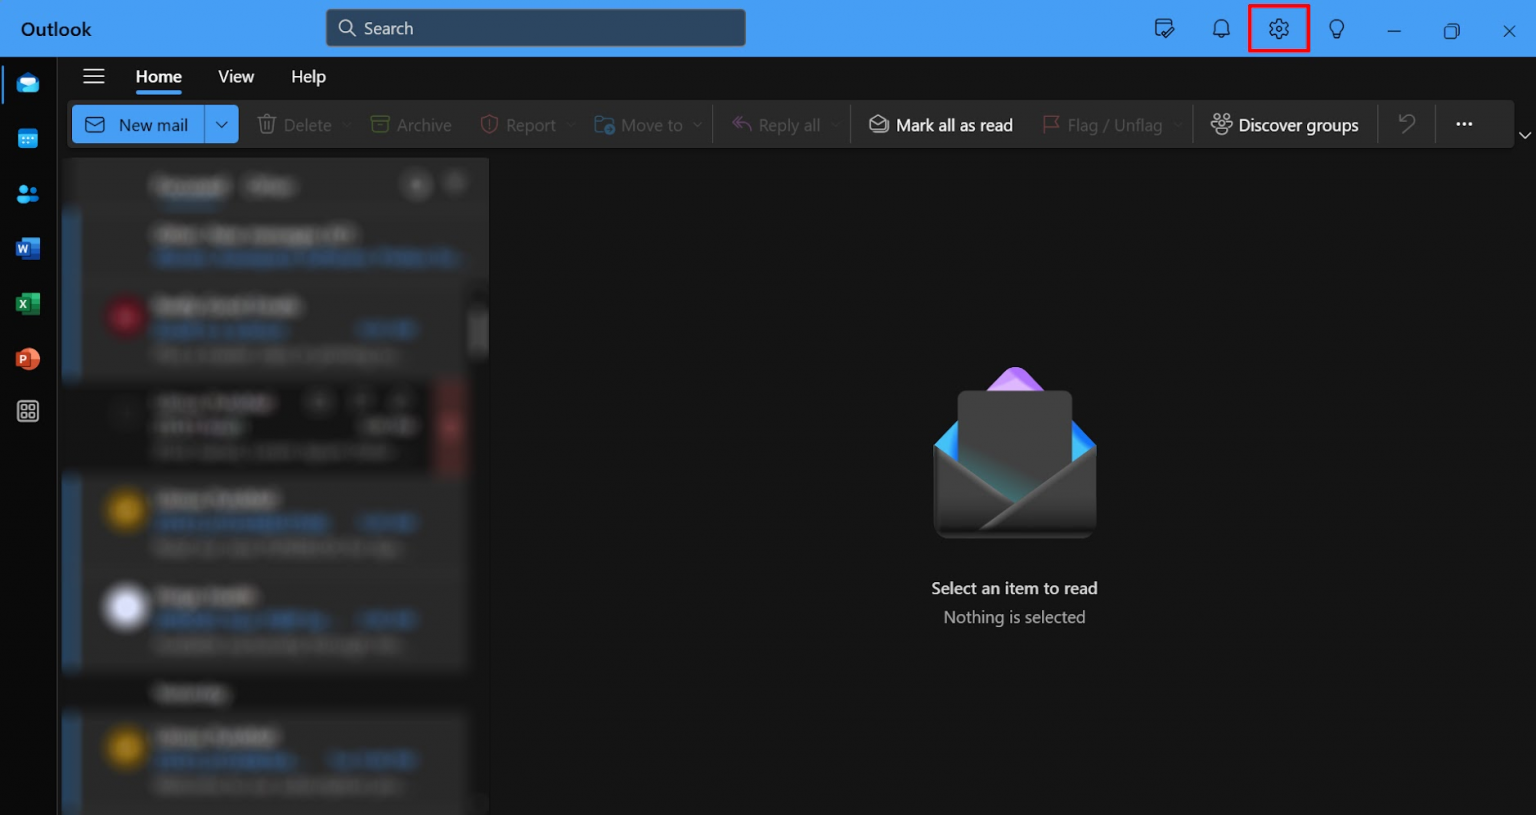Switch to the View tab
This screenshot has width=1536, height=815.
pos(236,77)
